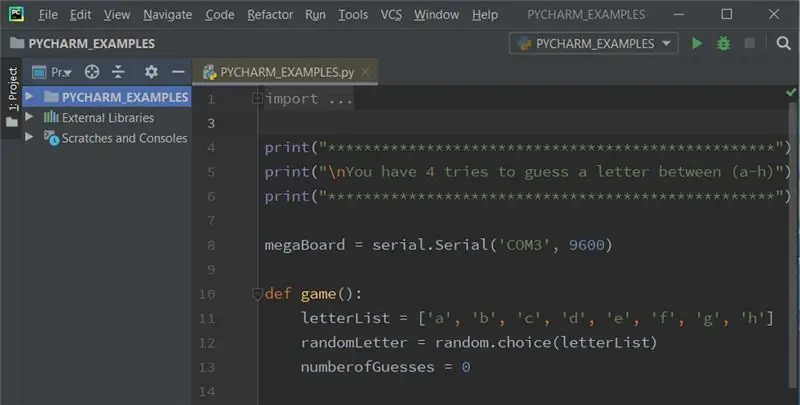
Task: Hide the Project panel with minus icon
Action: (x=178, y=72)
